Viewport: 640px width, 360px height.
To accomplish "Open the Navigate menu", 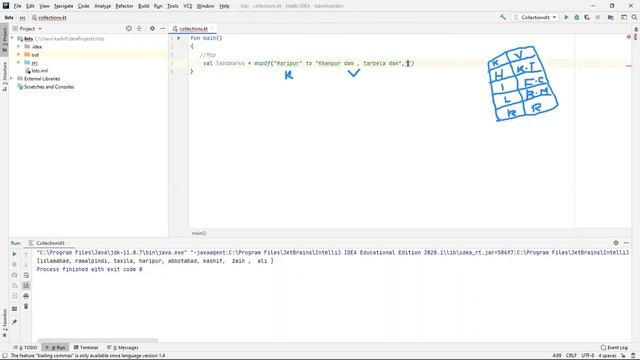I will [x=64, y=6].
